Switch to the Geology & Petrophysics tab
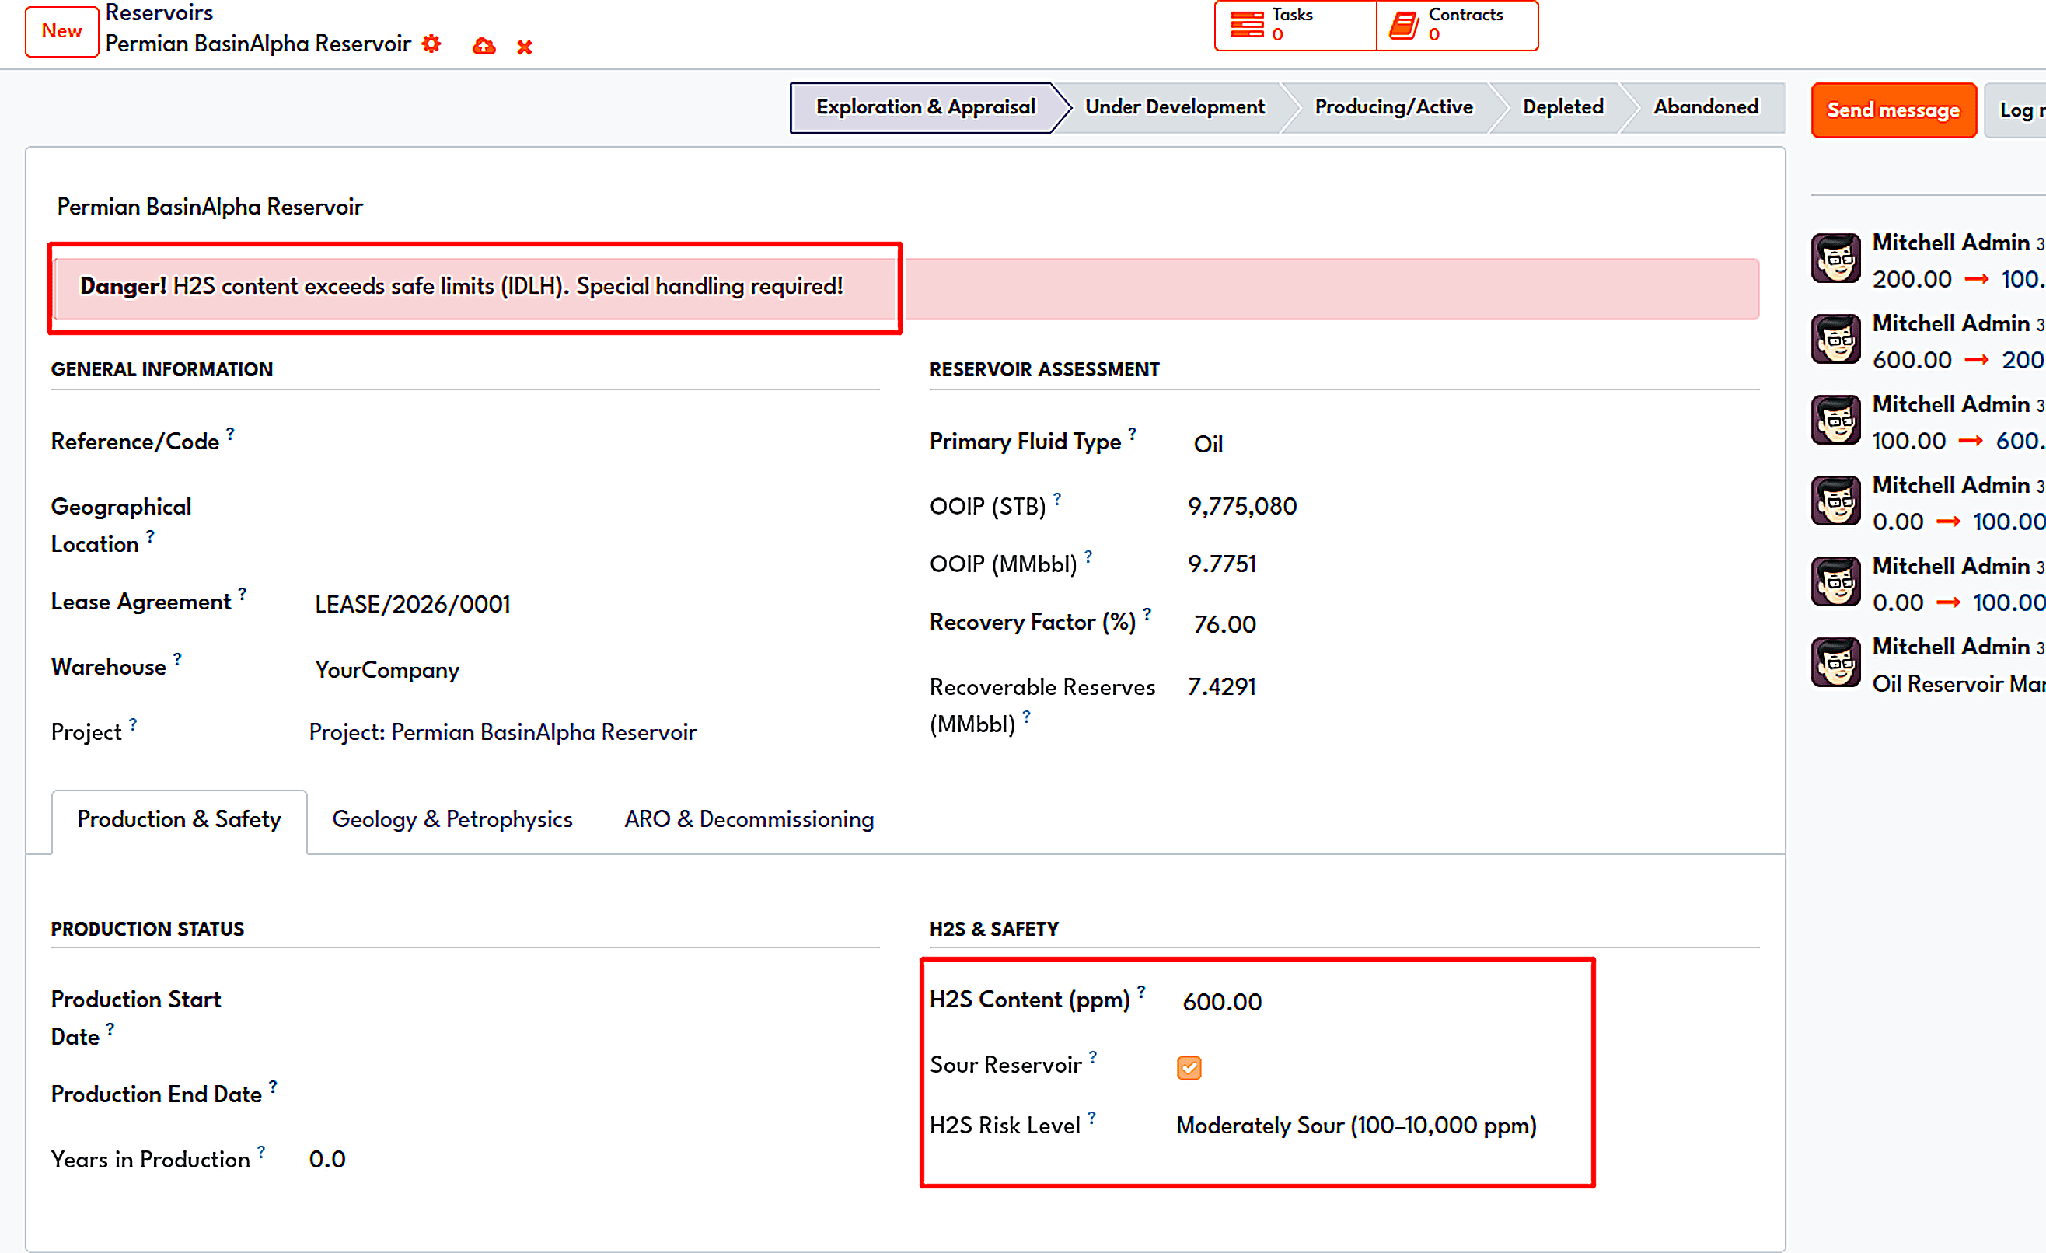This screenshot has width=2046, height=1253. pyautogui.click(x=452, y=820)
